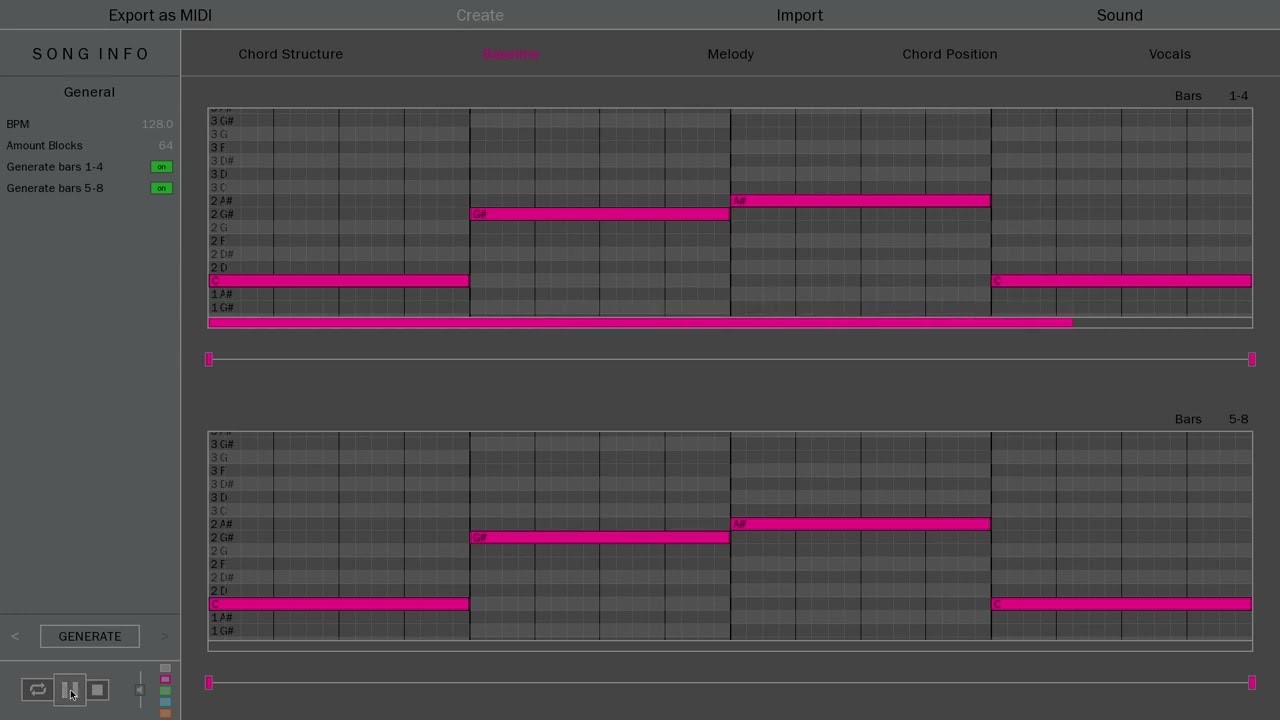Select the pink bassline track square
Viewport: 1280px width, 720px height.
pyautogui.click(x=165, y=679)
